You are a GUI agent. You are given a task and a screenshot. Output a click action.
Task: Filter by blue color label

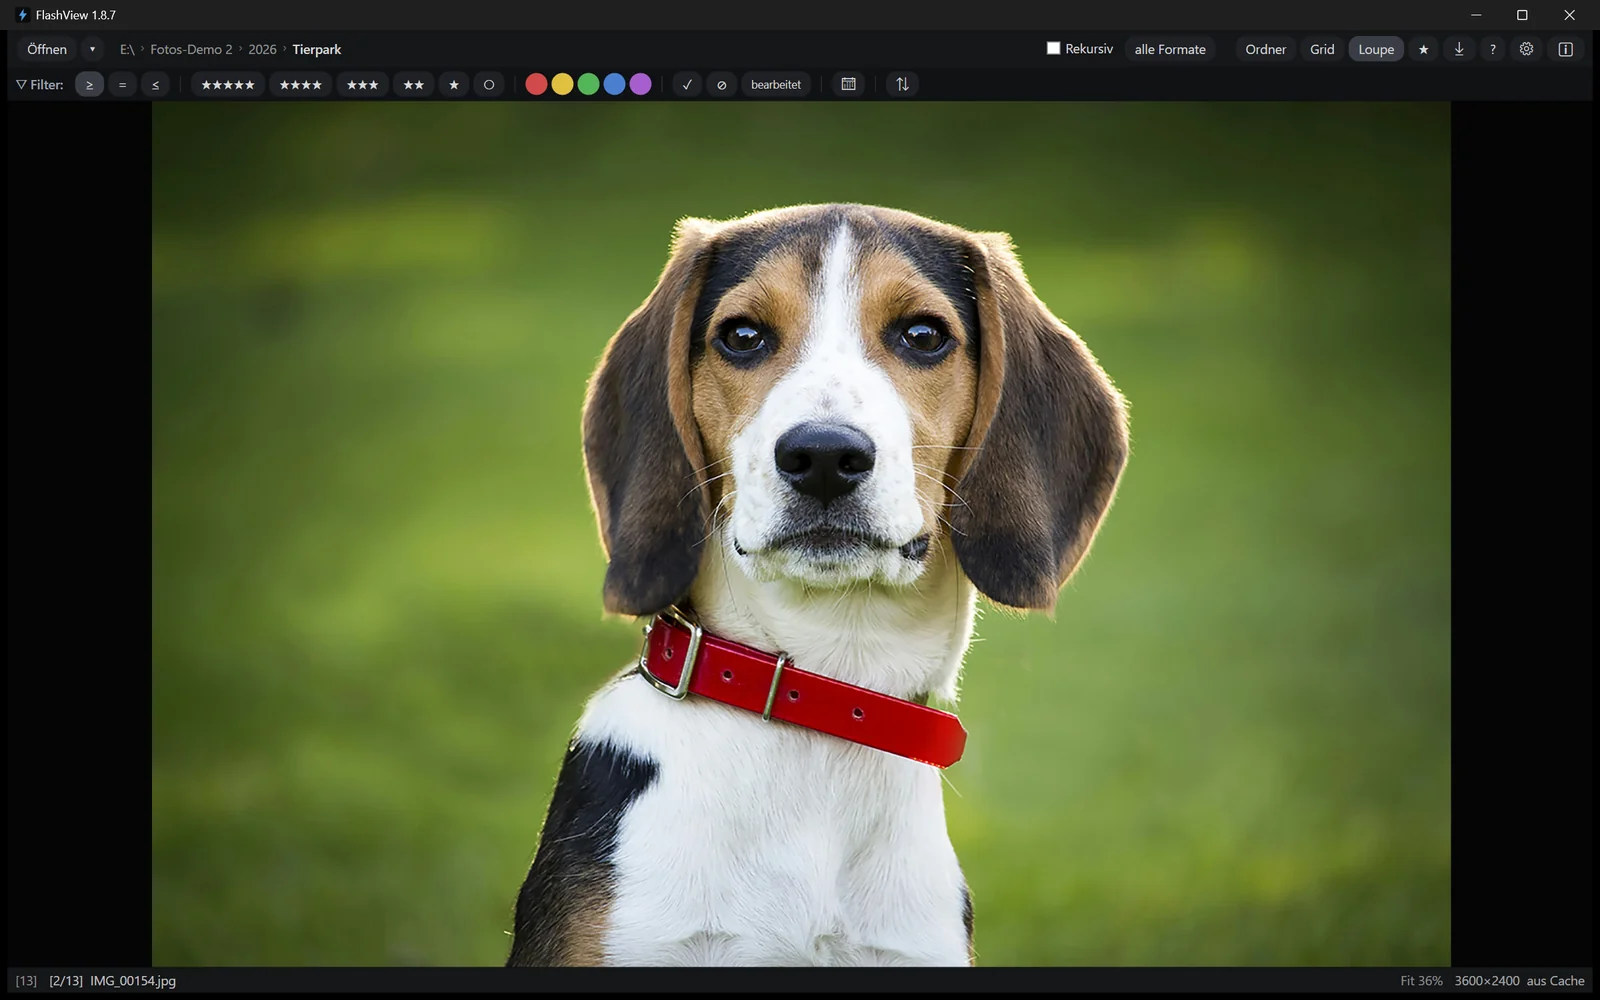click(x=614, y=85)
